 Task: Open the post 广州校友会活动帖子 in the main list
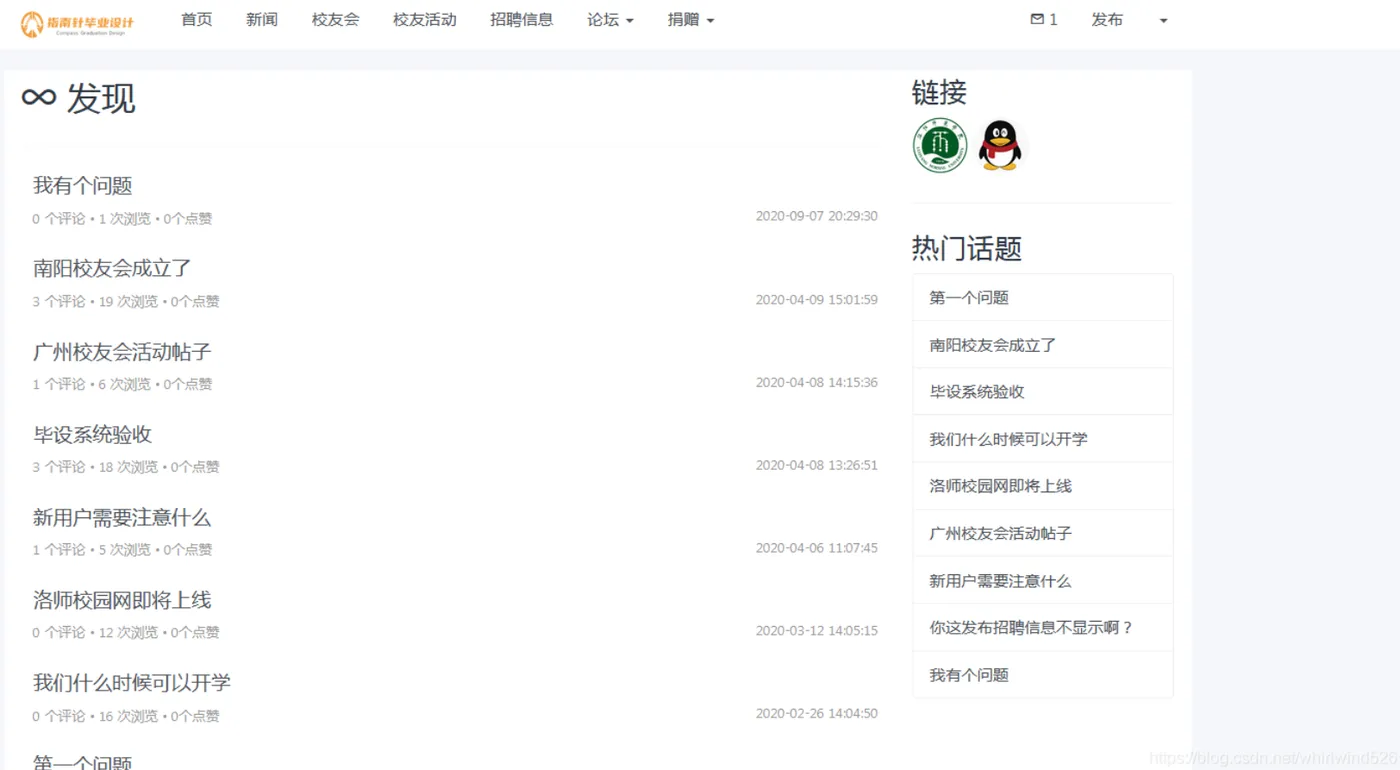(122, 352)
